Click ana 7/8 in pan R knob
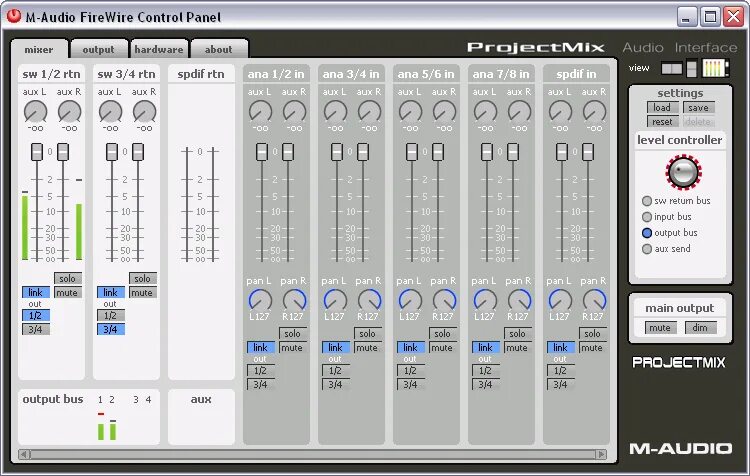The width and height of the screenshot is (750, 476). click(519, 300)
